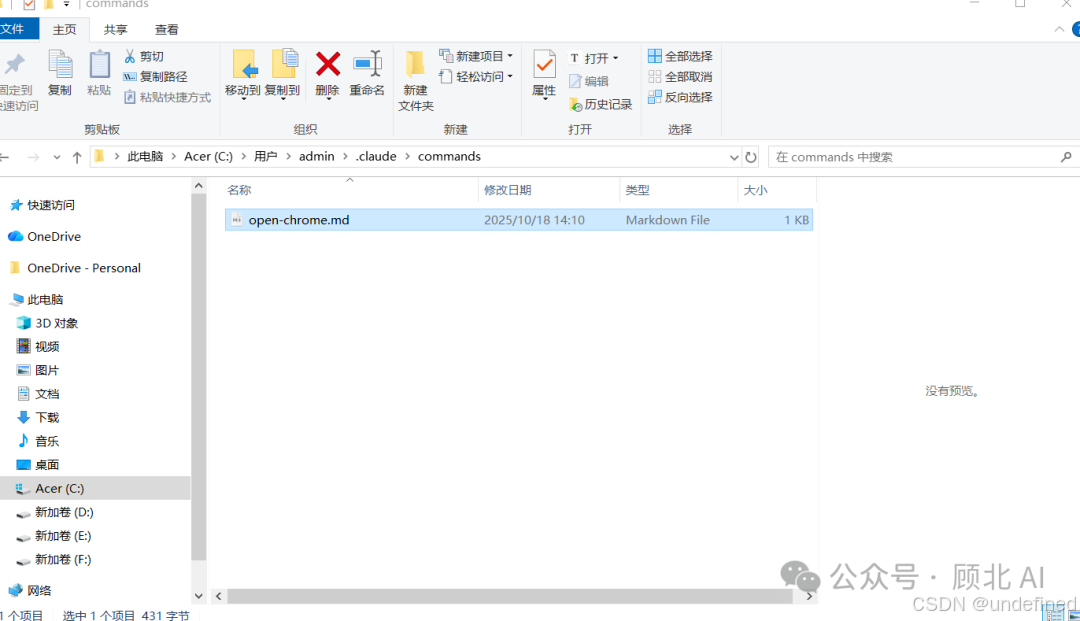Click Select all (全部选择)
Viewport: 1080px width, 621px height.
click(681, 56)
